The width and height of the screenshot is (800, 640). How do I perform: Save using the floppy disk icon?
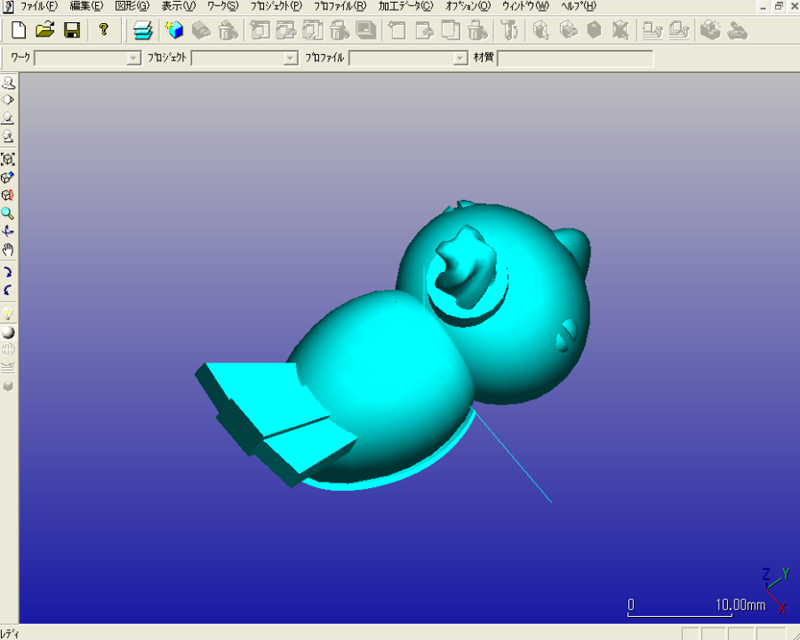(x=72, y=30)
